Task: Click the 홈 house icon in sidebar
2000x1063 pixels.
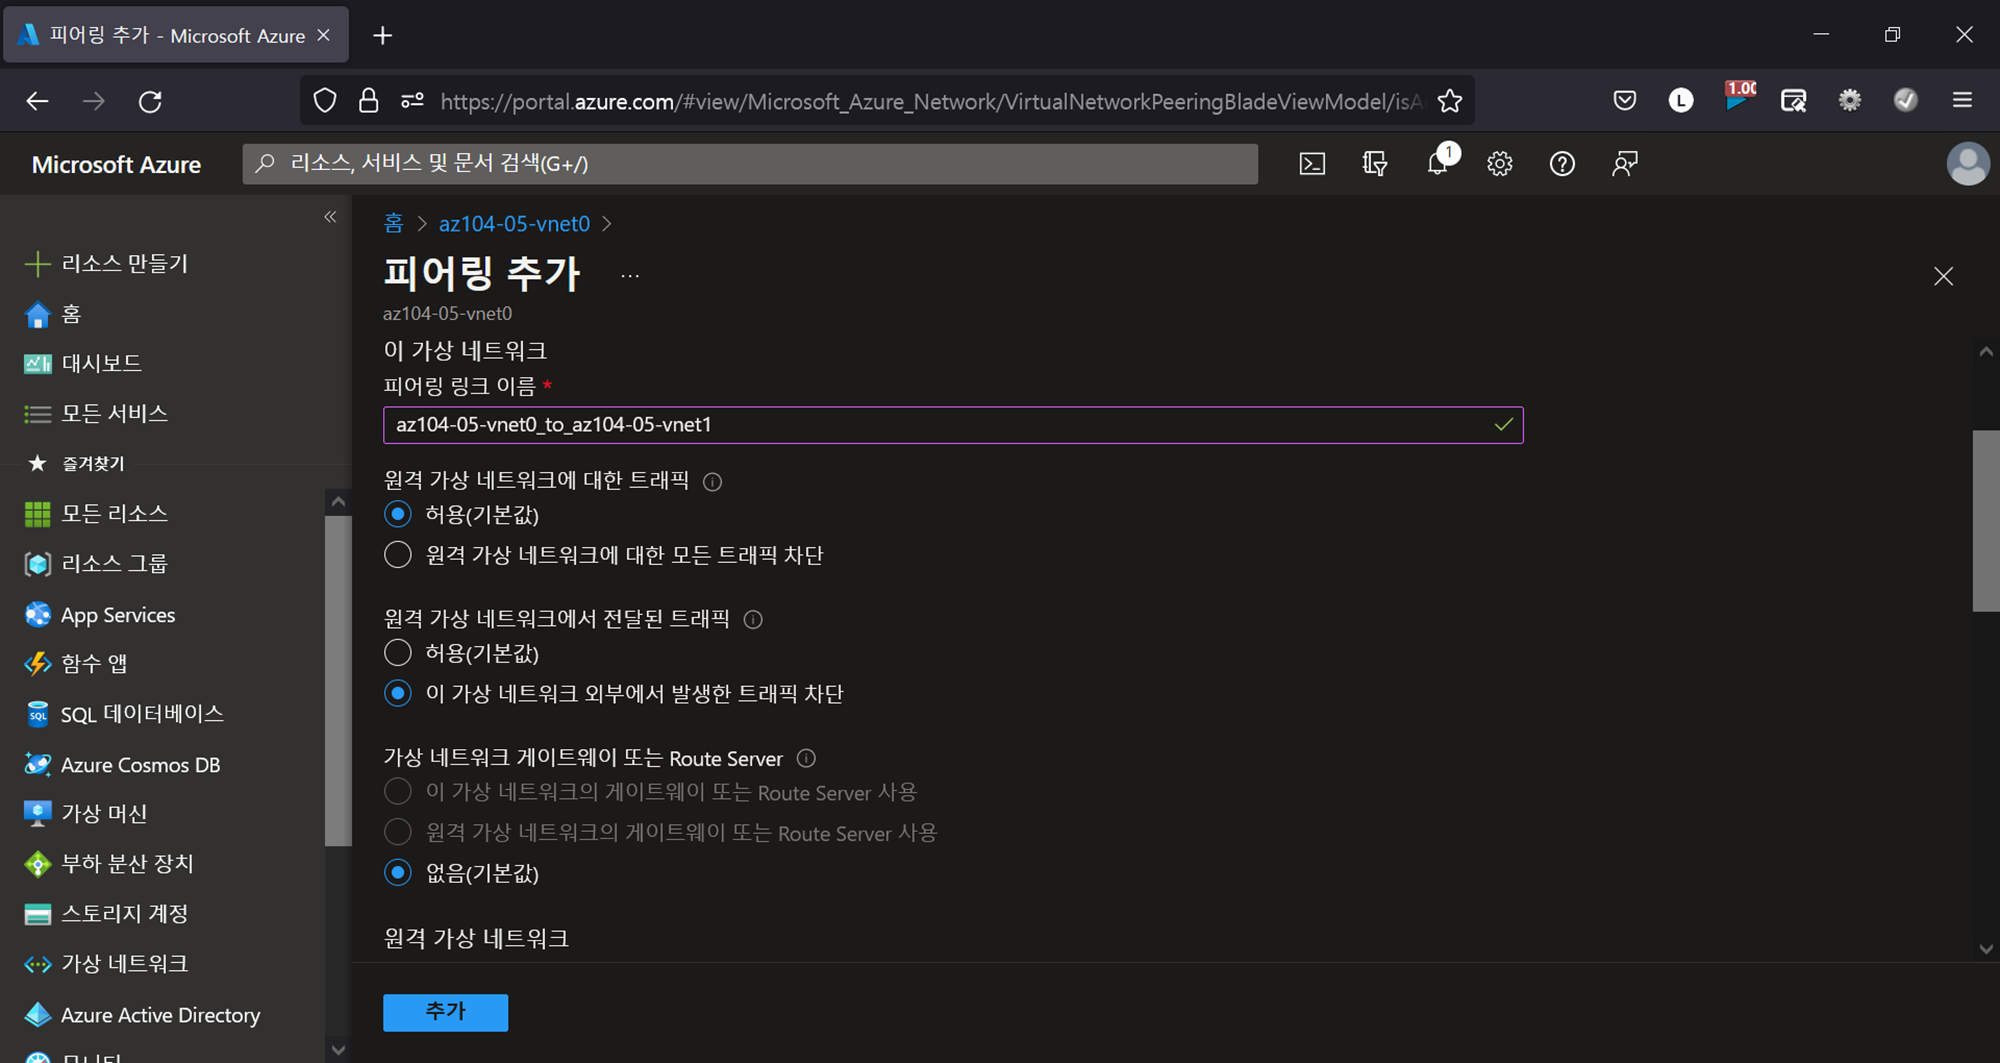Action: click(37, 314)
